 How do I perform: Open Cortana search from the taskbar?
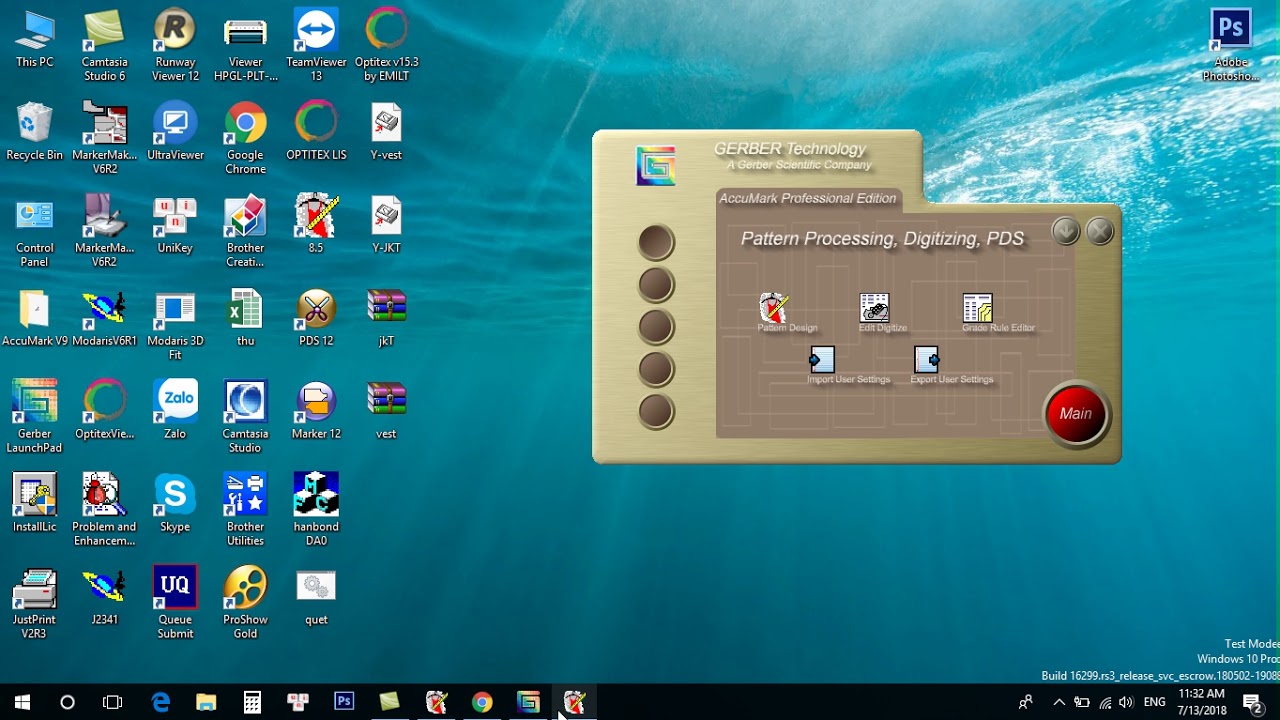pos(67,702)
